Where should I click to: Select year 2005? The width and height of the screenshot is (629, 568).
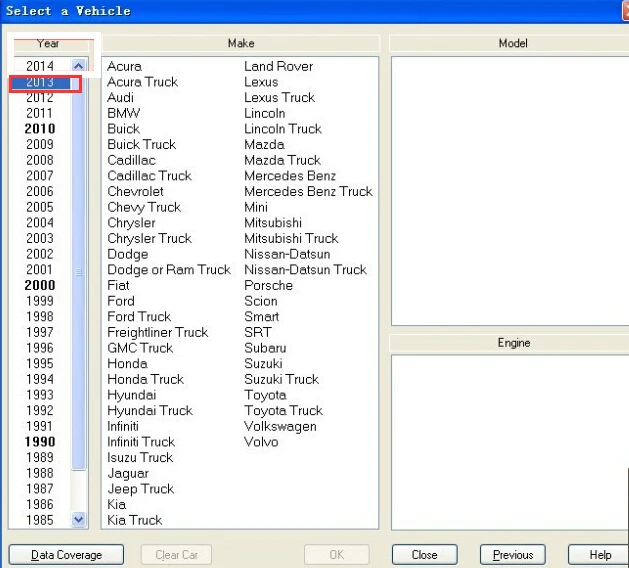coord(40,207)
